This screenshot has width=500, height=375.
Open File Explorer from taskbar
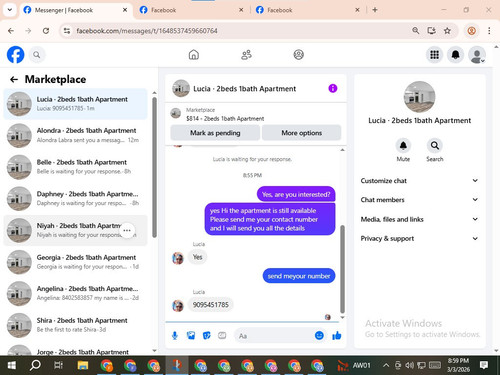pos(83,365)
